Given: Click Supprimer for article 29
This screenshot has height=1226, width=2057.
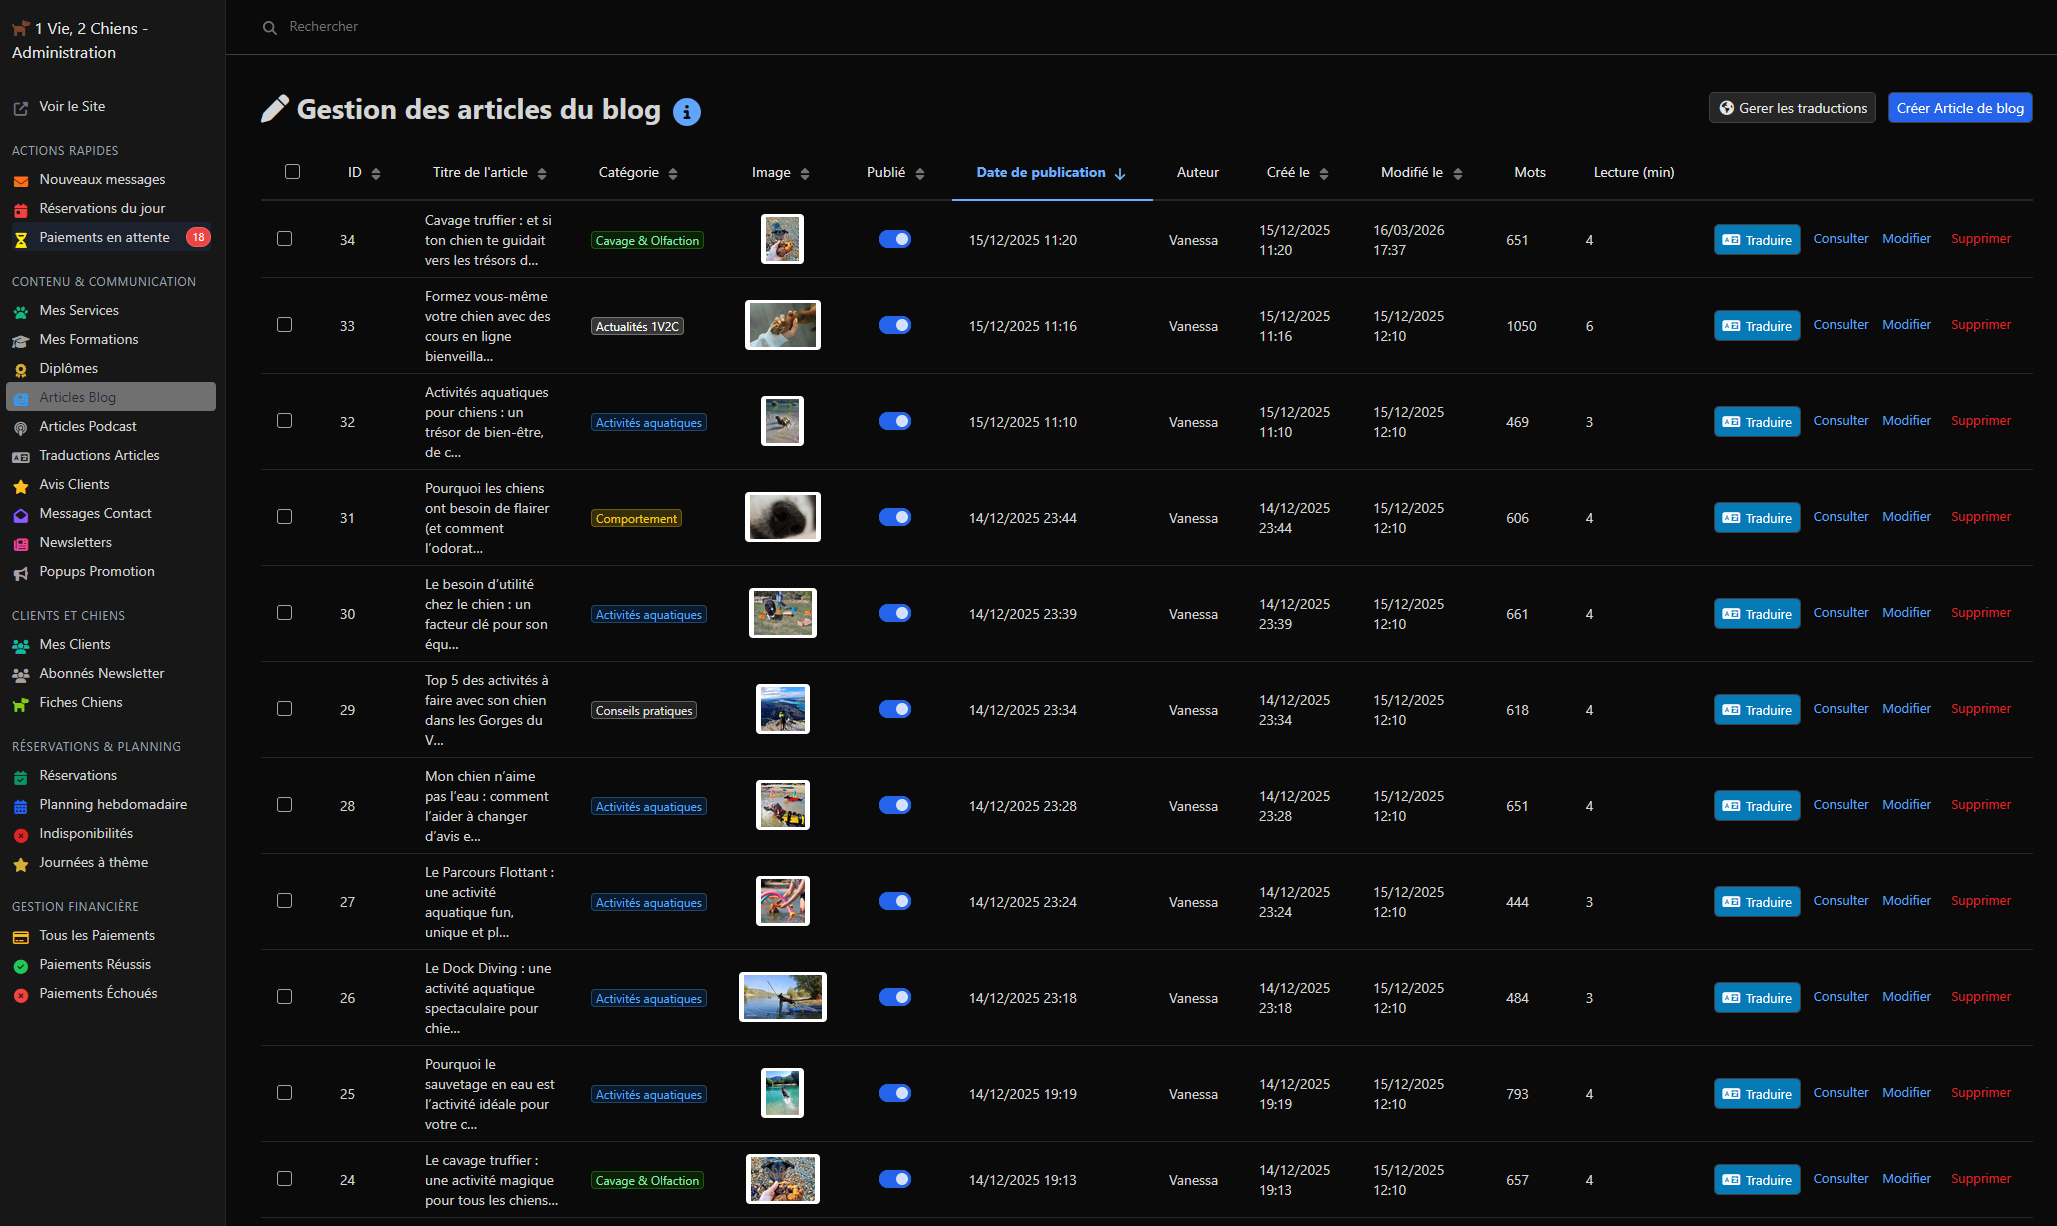Looking at the screenshot, I should (x=1981, y=709).
